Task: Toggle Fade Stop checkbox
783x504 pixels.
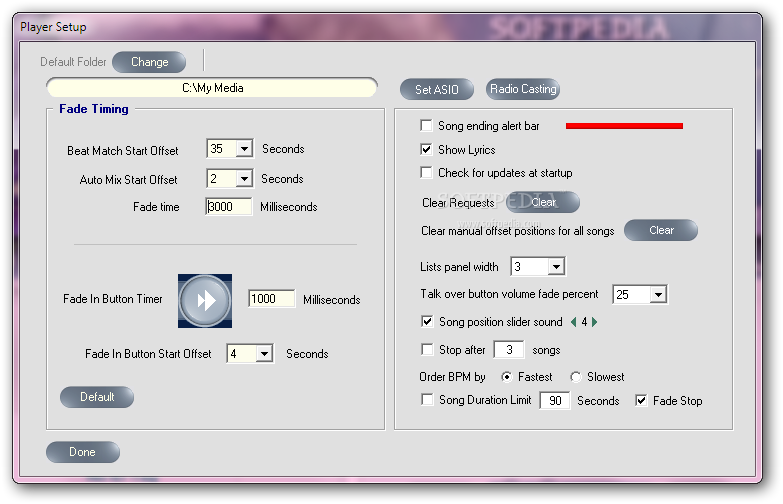Action: coord(641,400)
